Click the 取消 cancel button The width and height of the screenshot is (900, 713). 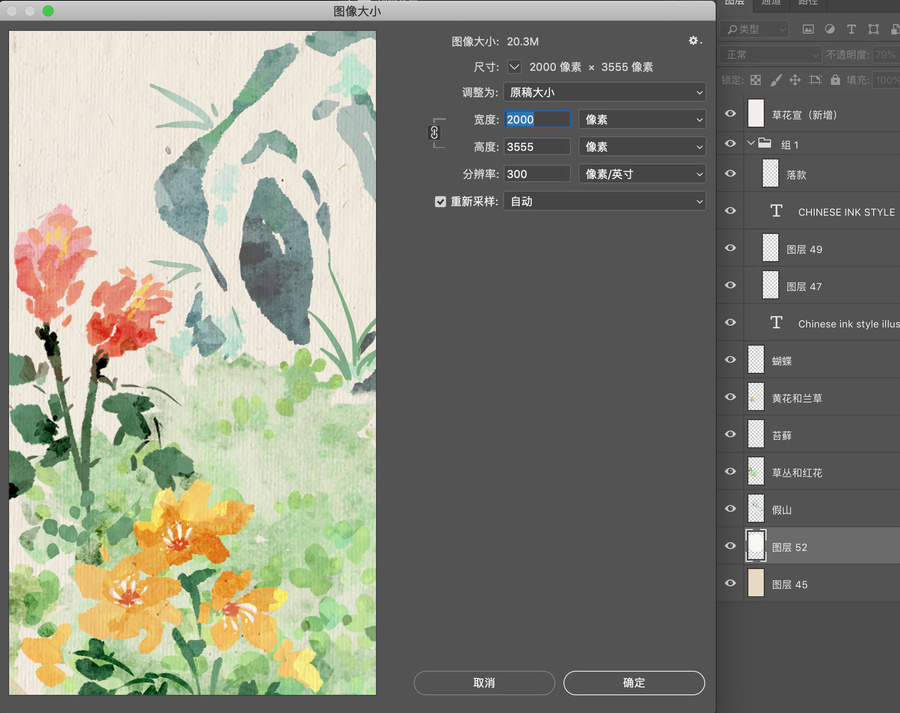[484, 683]
